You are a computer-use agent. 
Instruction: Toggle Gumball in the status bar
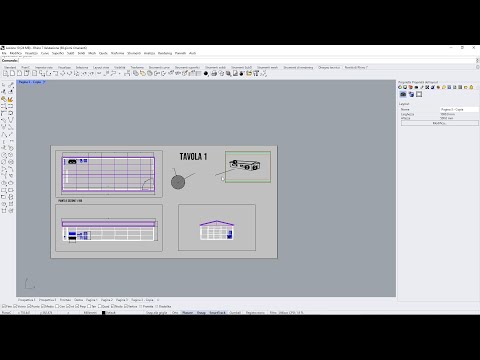point(235,313)
